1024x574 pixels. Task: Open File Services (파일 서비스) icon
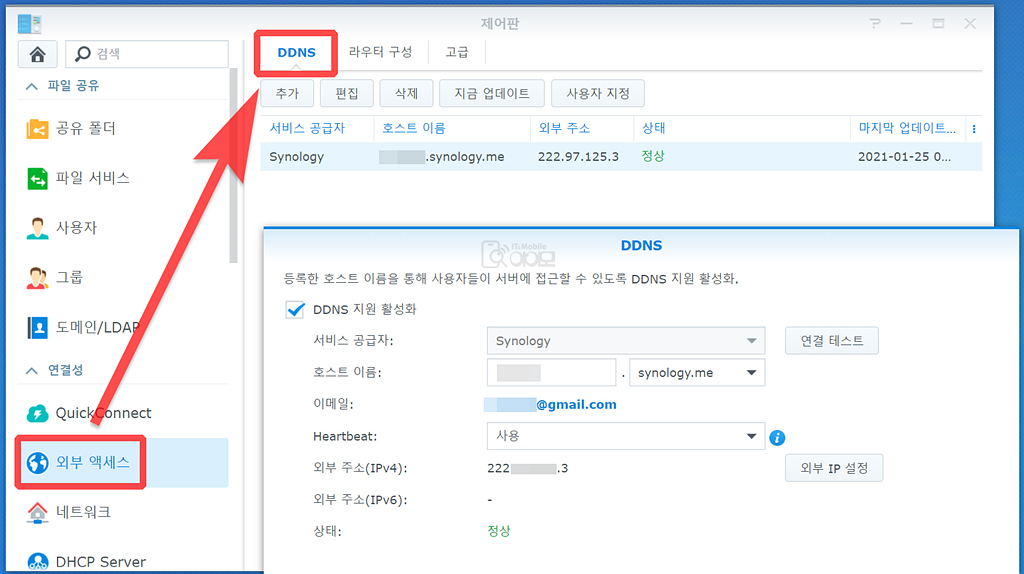coord(37,178)
